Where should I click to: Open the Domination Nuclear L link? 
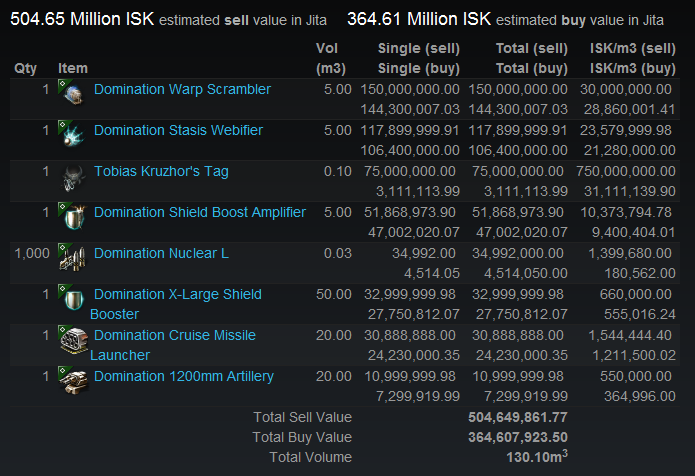pos(161,253)
